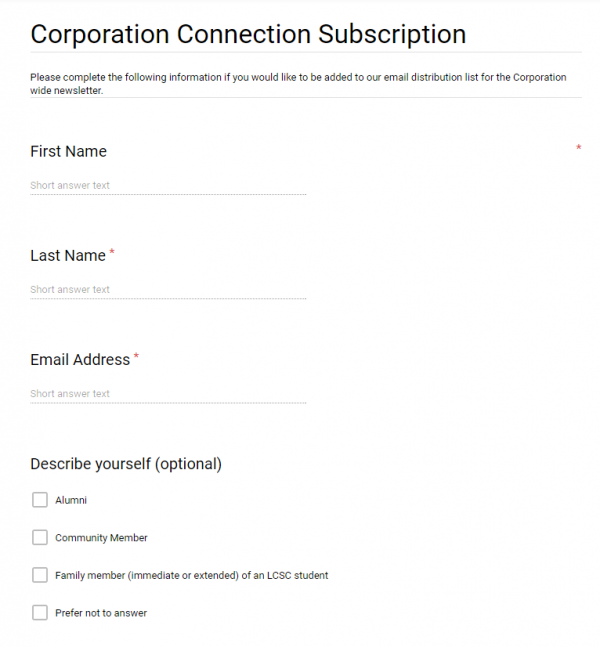Enable the Family member checkbox
The image size is (600, 647).
pos(40,575)
